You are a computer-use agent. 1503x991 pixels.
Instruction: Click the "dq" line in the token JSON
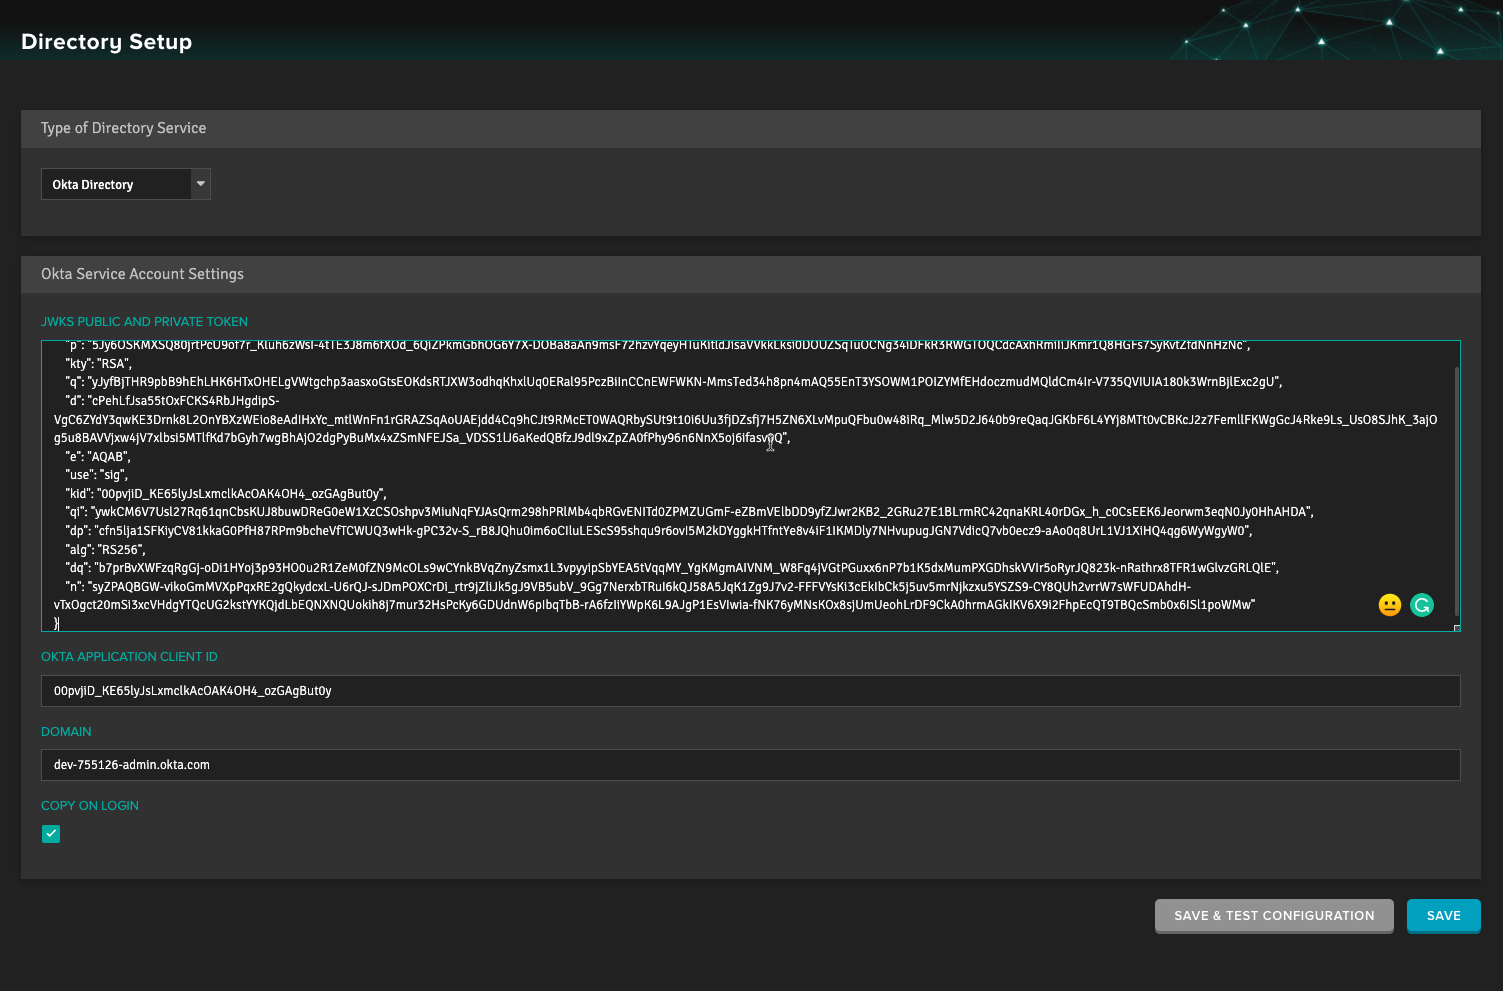pyautogui.click(x=672, y=568)
